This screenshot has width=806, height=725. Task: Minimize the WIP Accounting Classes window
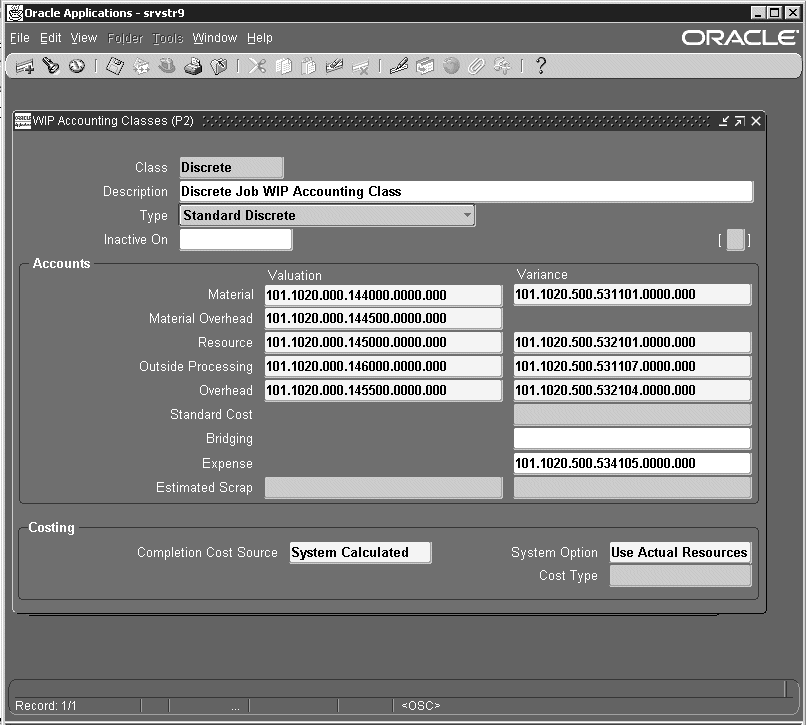724,121
